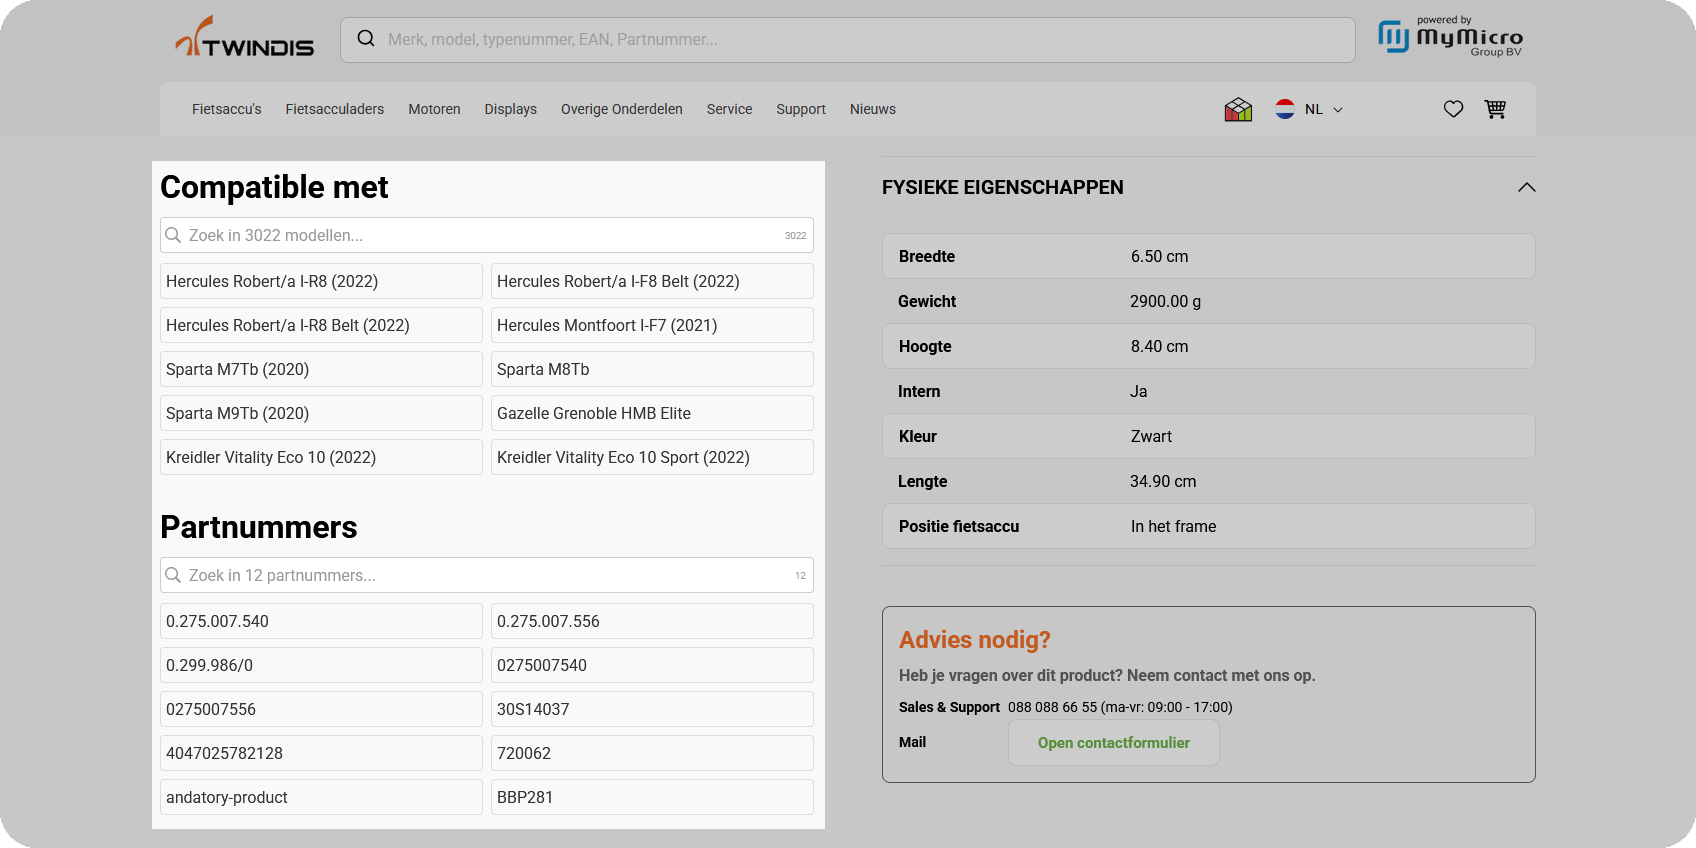Focus the main product search field

pos(848,39)
